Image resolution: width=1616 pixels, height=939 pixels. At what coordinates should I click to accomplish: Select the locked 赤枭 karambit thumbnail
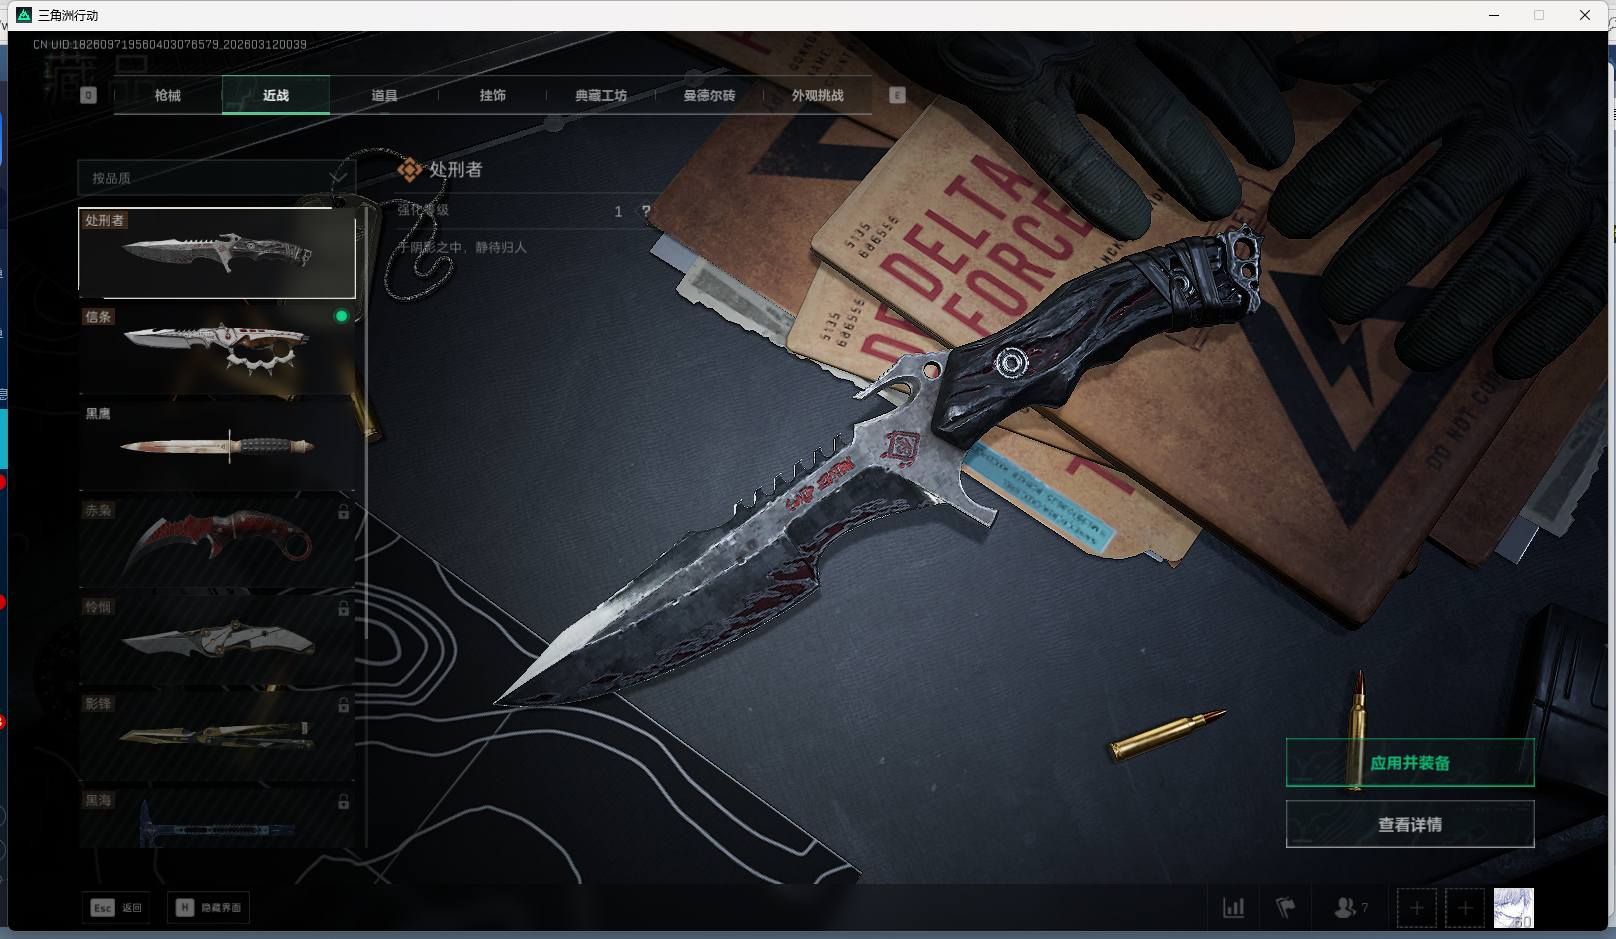coord(217,543)
